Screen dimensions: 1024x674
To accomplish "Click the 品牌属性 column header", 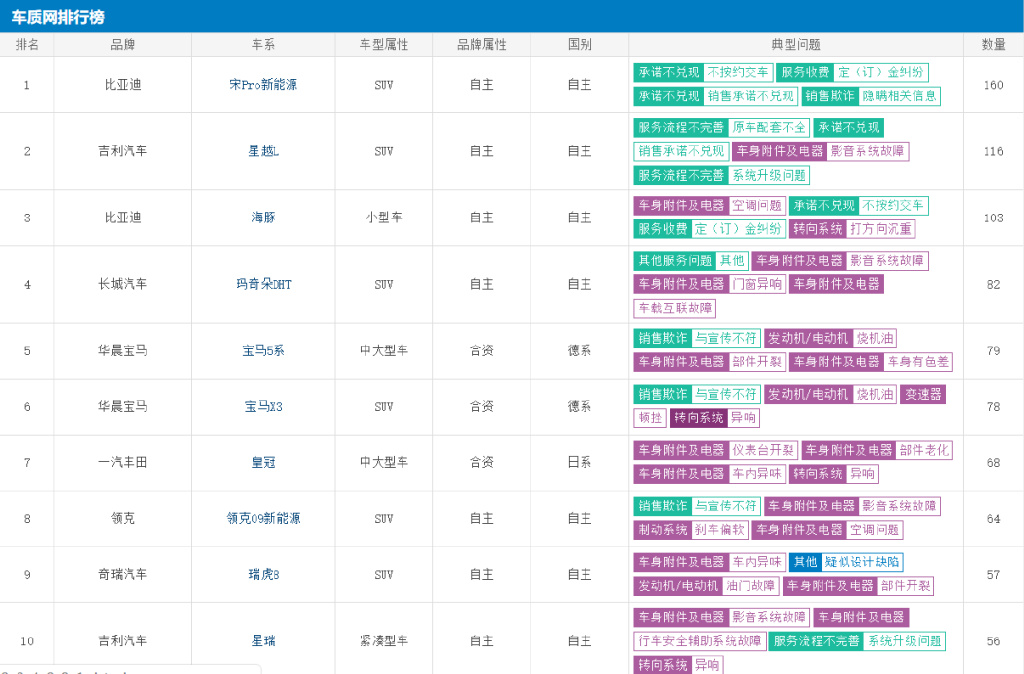I will pyautogui.click(x=481, y=44).
